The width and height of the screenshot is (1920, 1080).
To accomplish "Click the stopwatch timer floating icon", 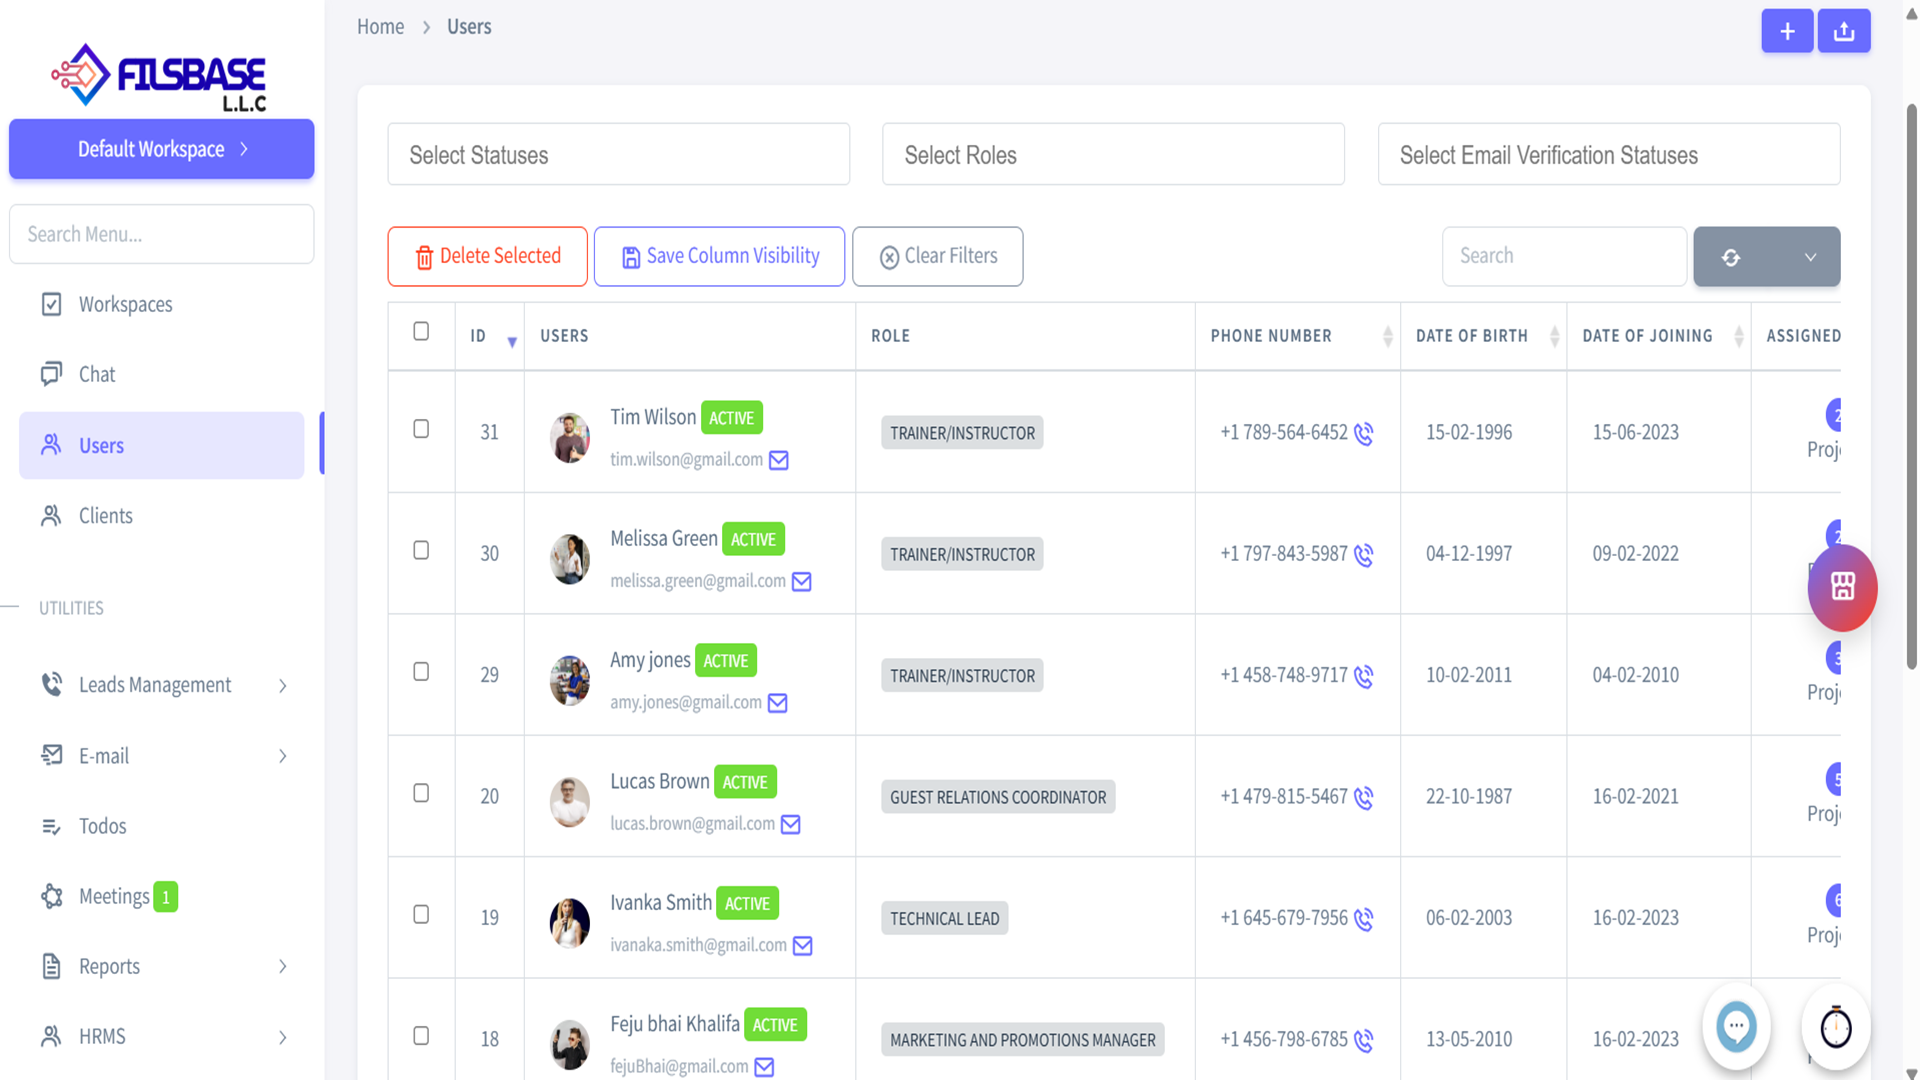I will coord(1835,1027).
